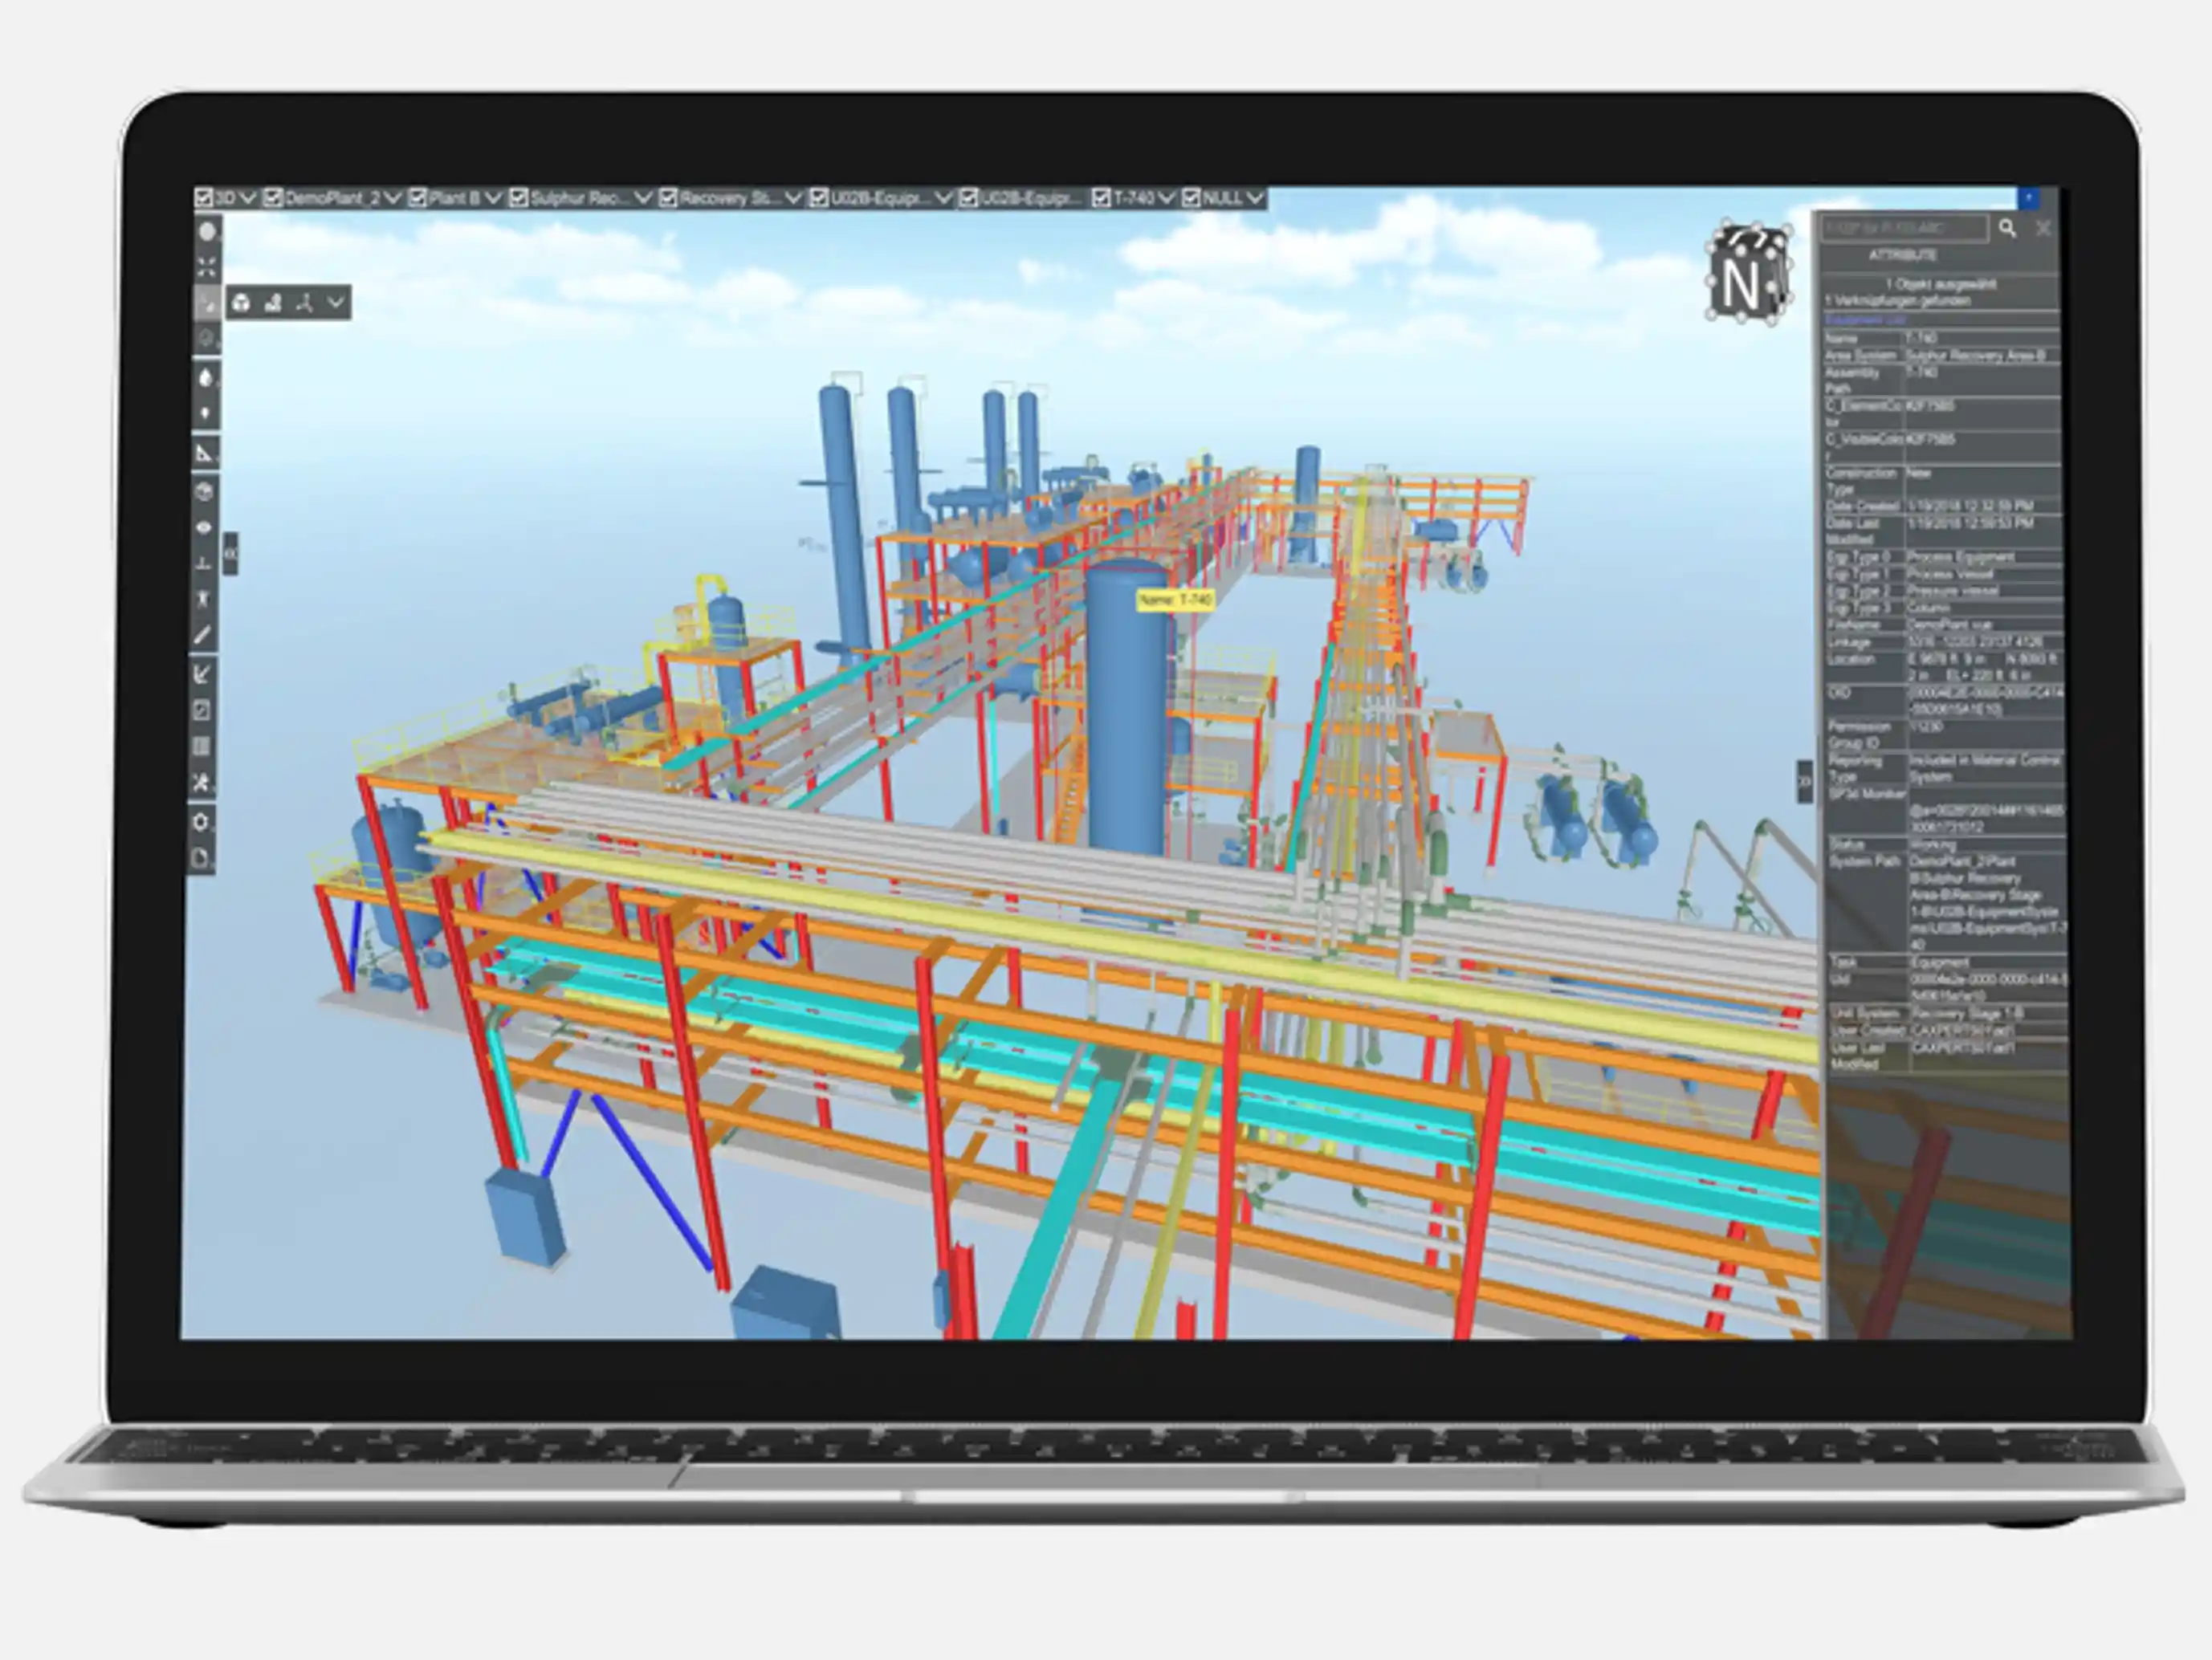Click the fit-to-view arrows icon
The image size is (2212, 1660).
click(206, 267)
